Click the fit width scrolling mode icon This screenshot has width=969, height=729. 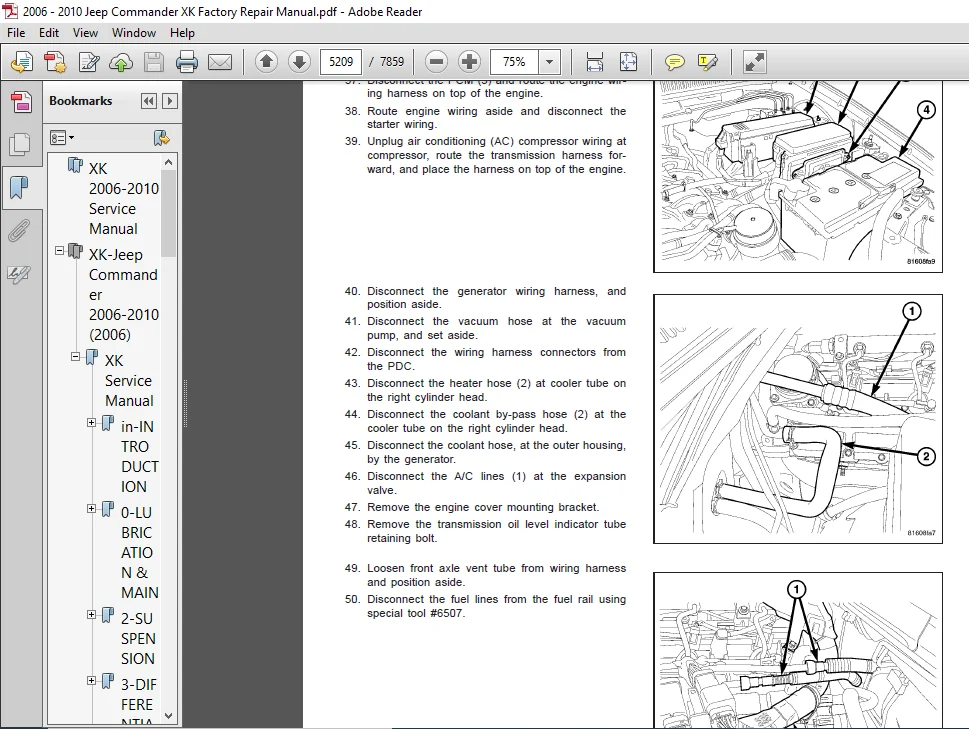(x=595, y=62)
